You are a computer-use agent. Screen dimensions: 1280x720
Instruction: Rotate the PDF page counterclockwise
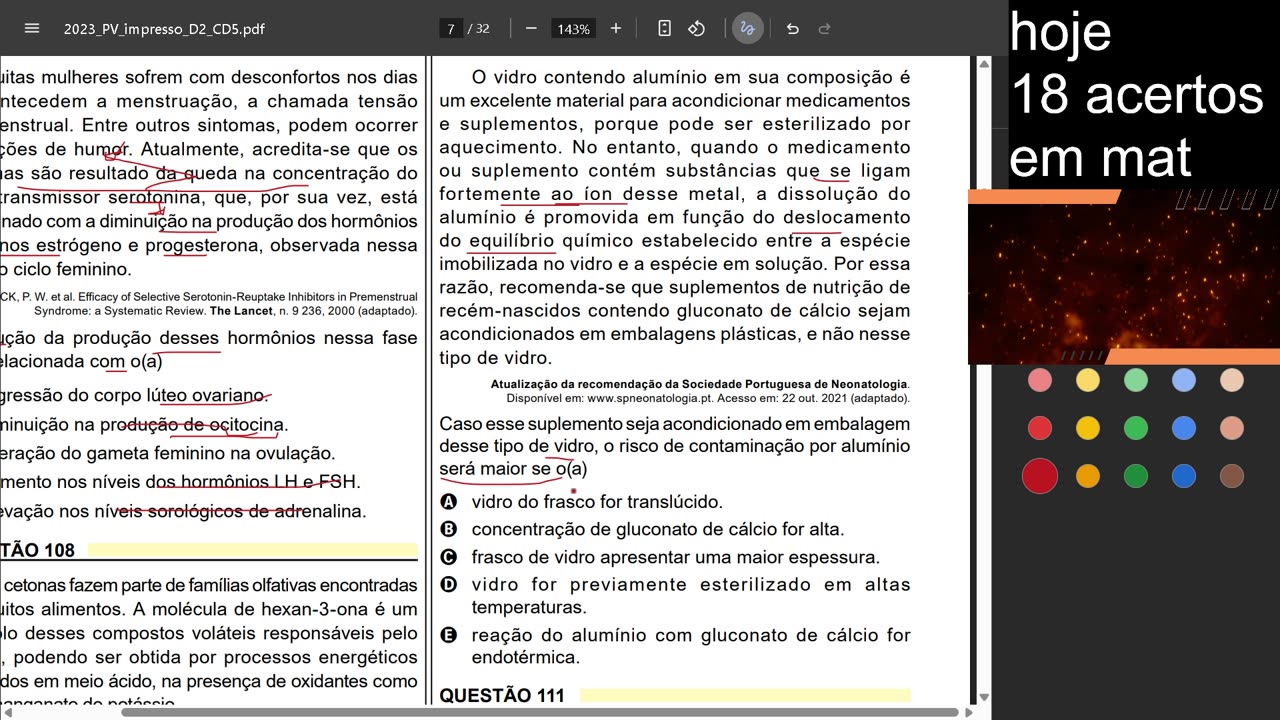(x=697, y=28)
